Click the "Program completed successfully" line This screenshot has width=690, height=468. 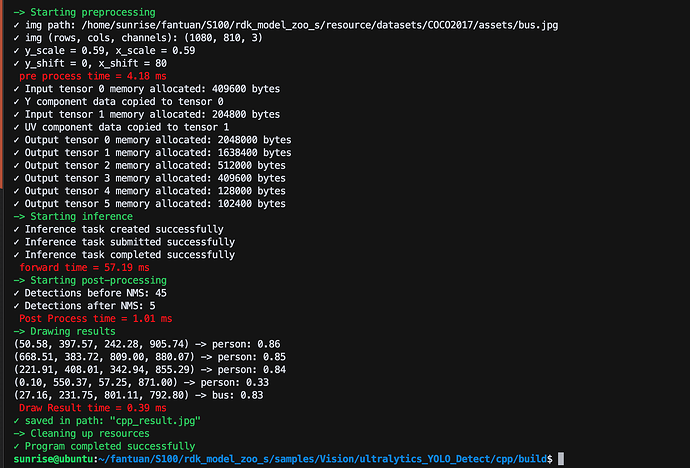point(107,446)
